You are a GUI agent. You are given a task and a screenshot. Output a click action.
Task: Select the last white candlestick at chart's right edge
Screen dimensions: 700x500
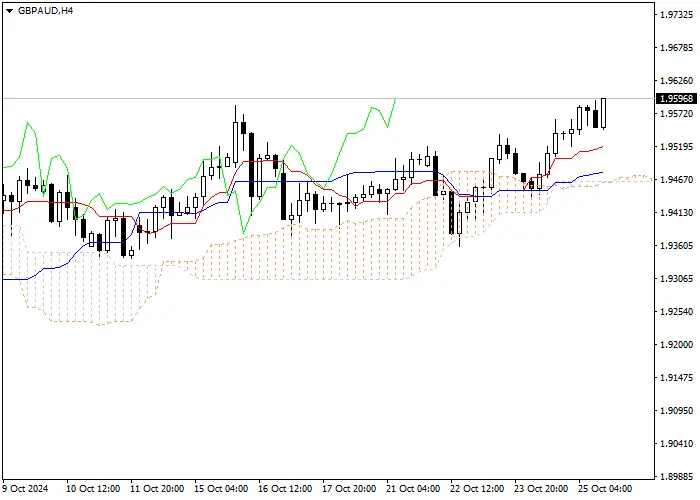pos(604,113)
